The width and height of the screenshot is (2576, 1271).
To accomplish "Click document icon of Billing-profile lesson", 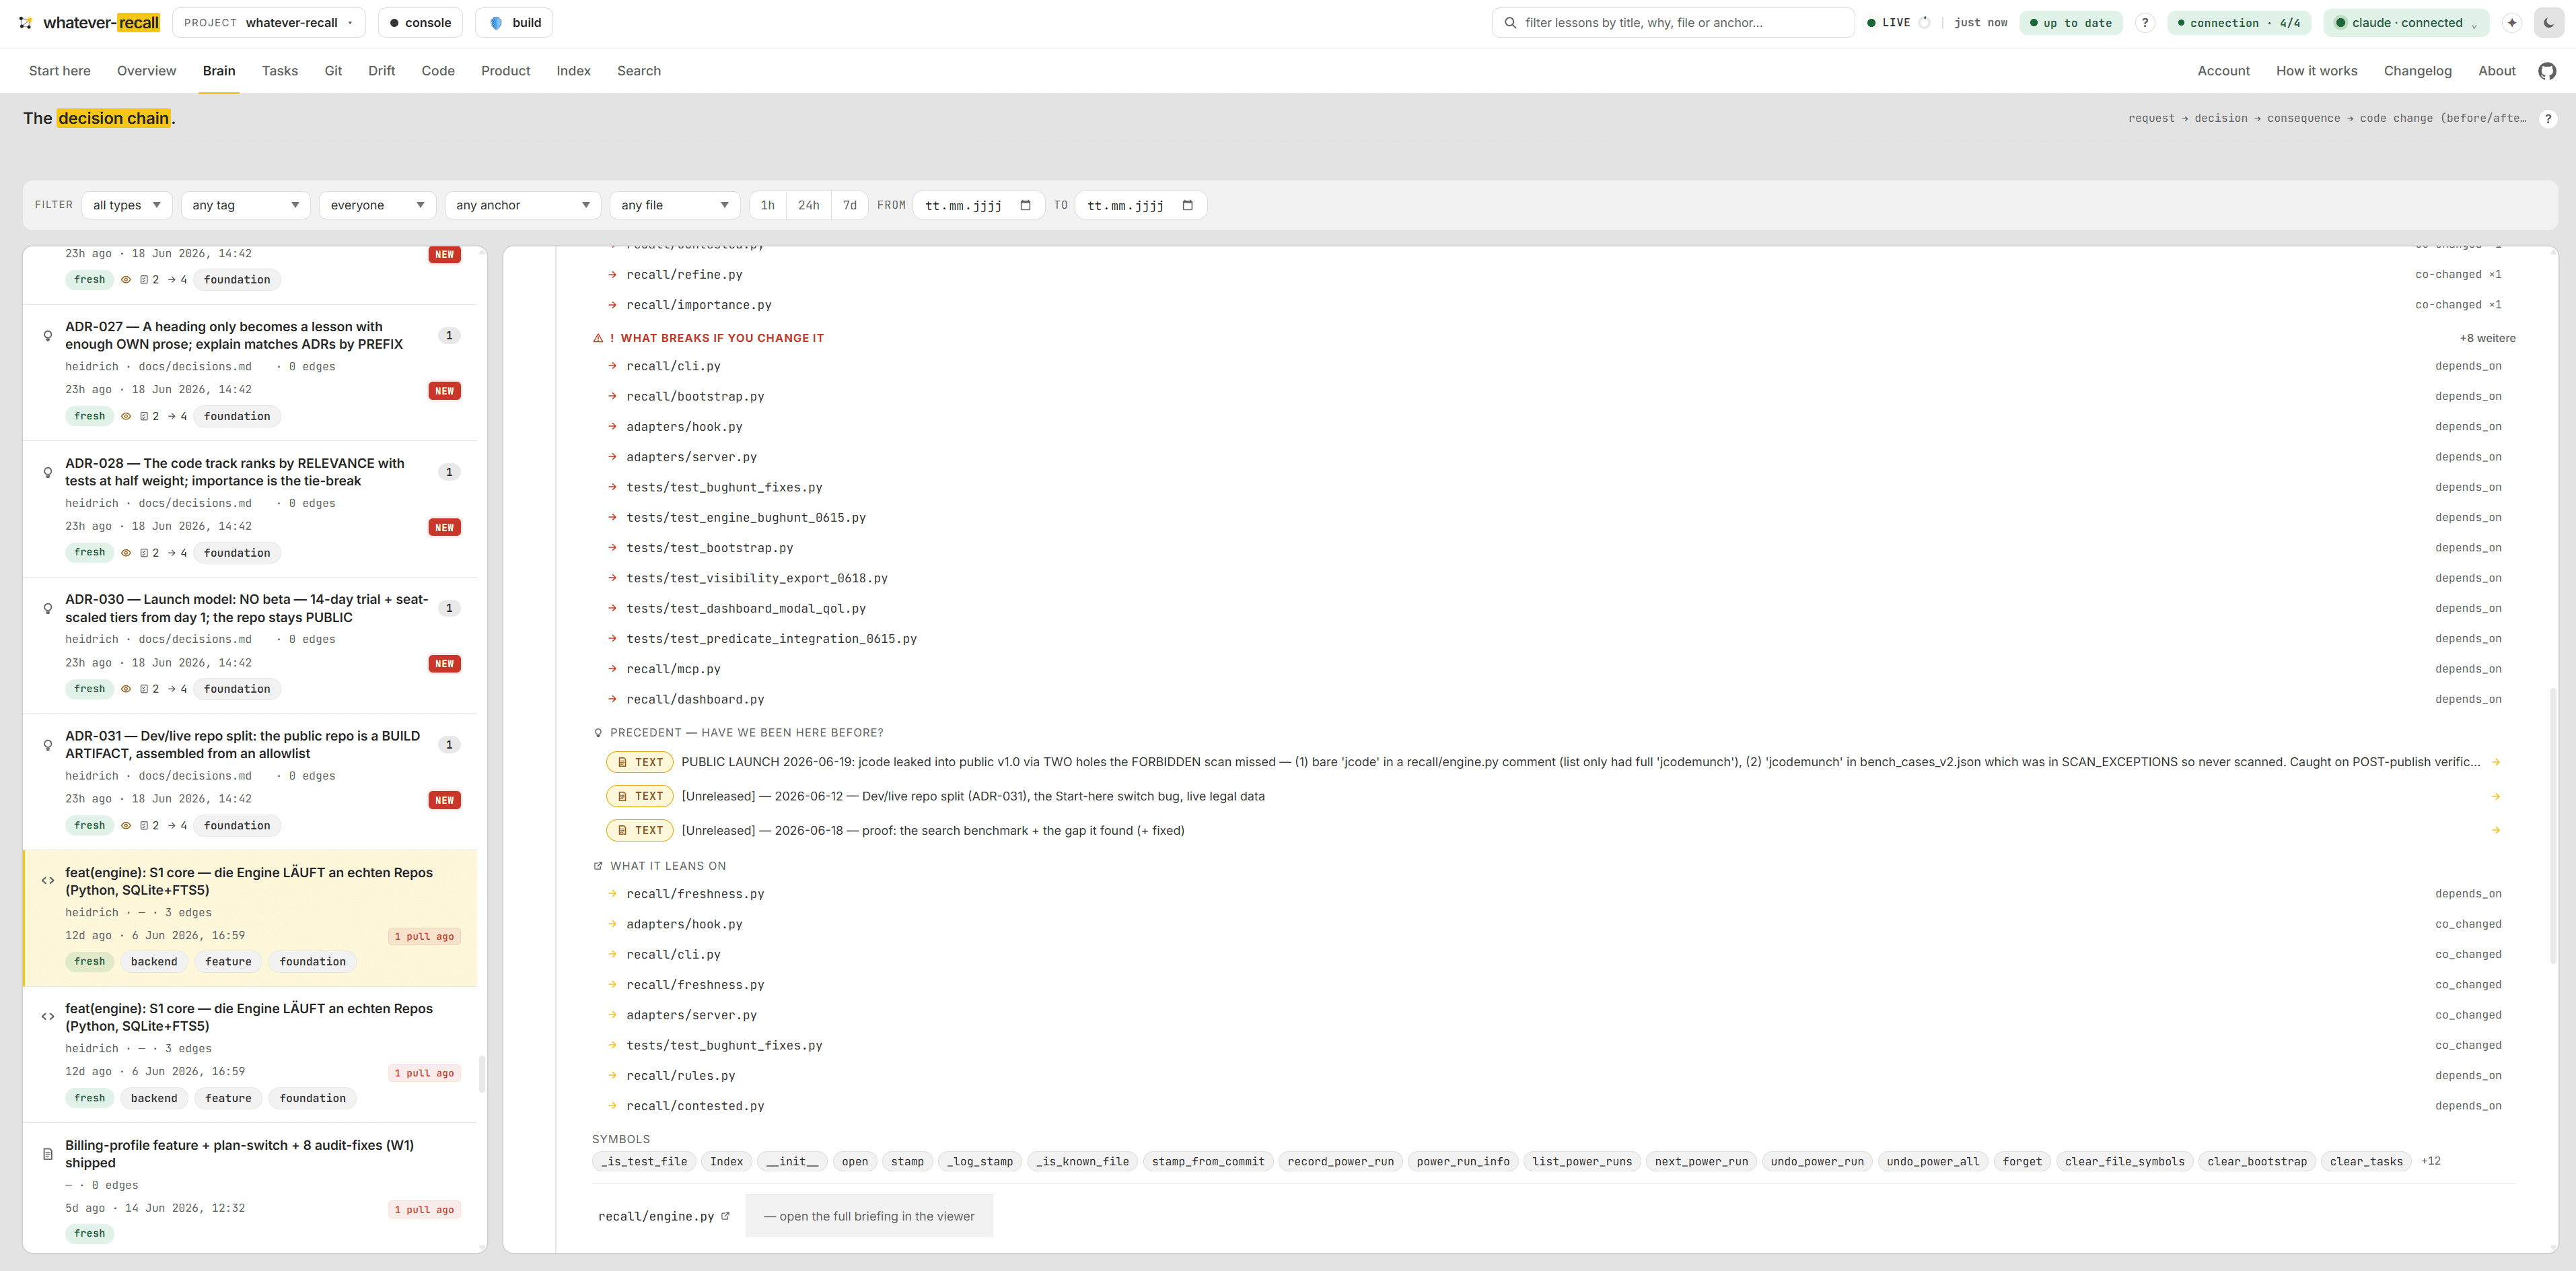I will [x=47, y=1154].
